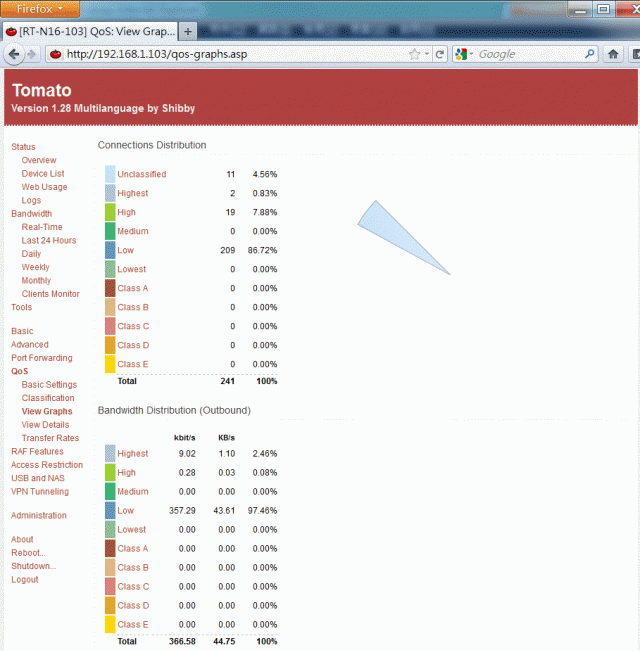Open Clients Monitor page

coord(51,294)
